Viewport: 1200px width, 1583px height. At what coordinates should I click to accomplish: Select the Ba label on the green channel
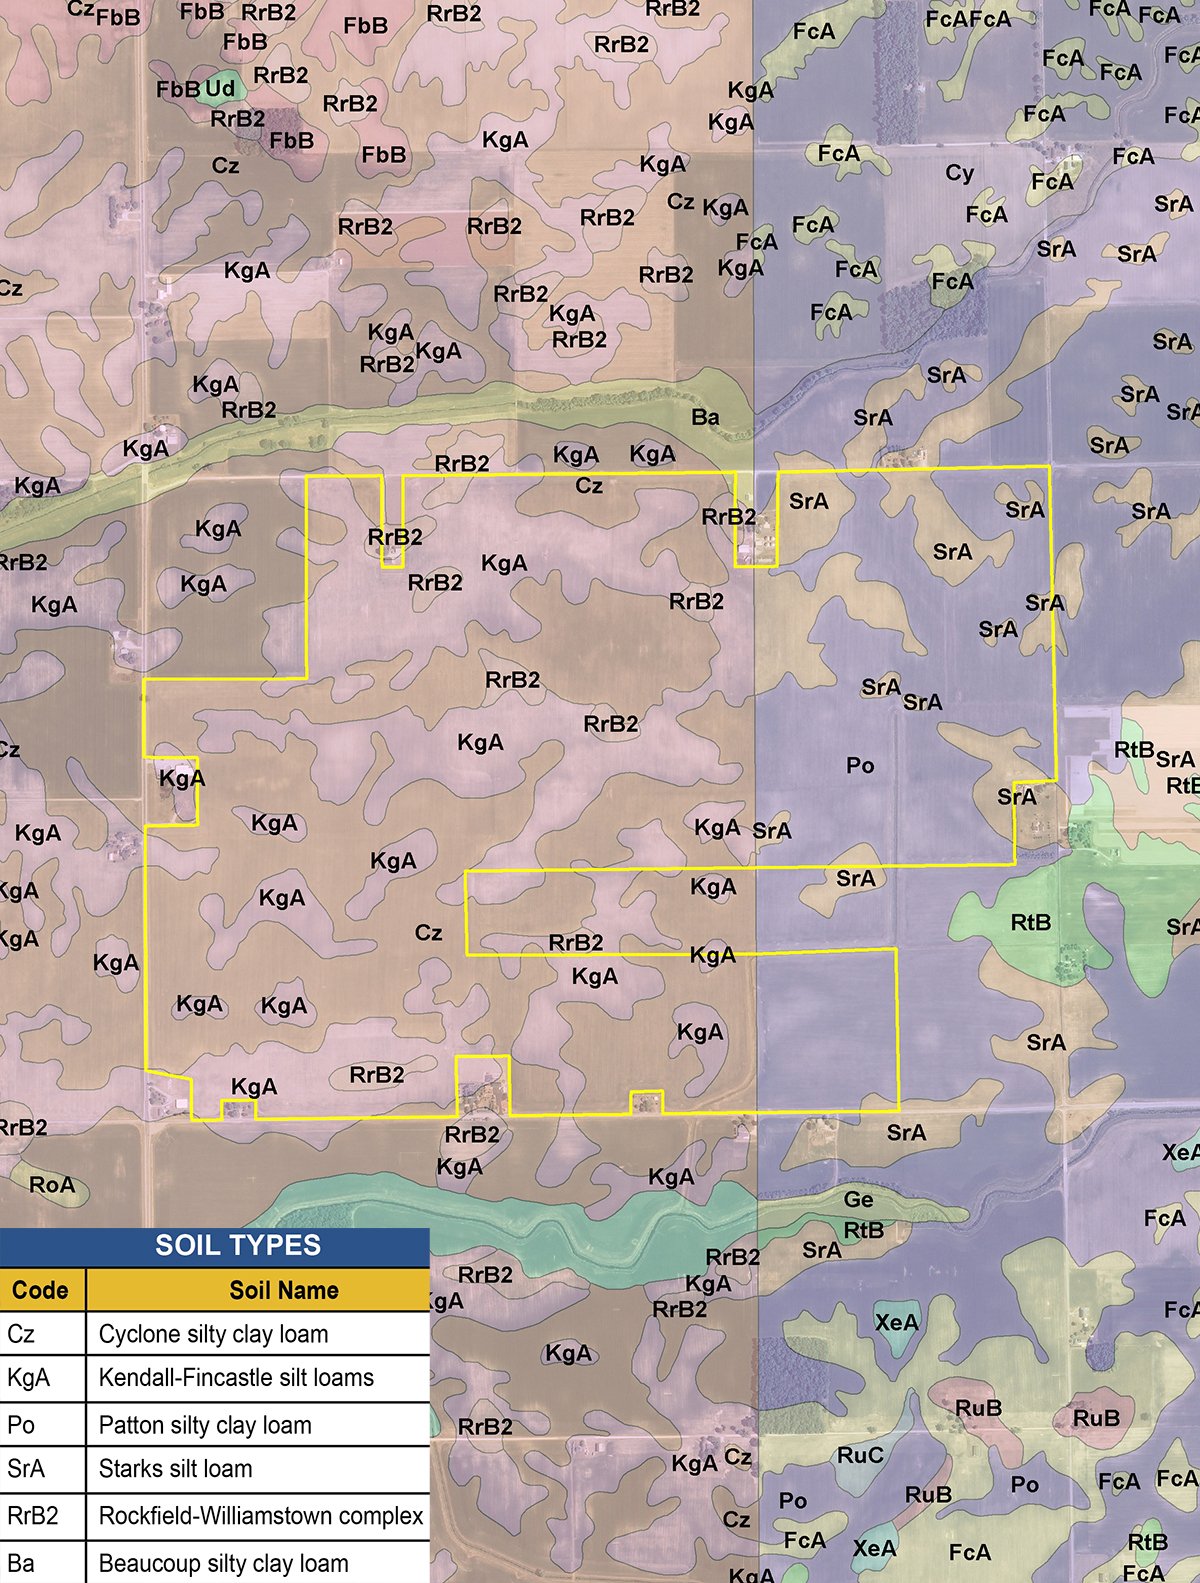[x=705, y=417]
